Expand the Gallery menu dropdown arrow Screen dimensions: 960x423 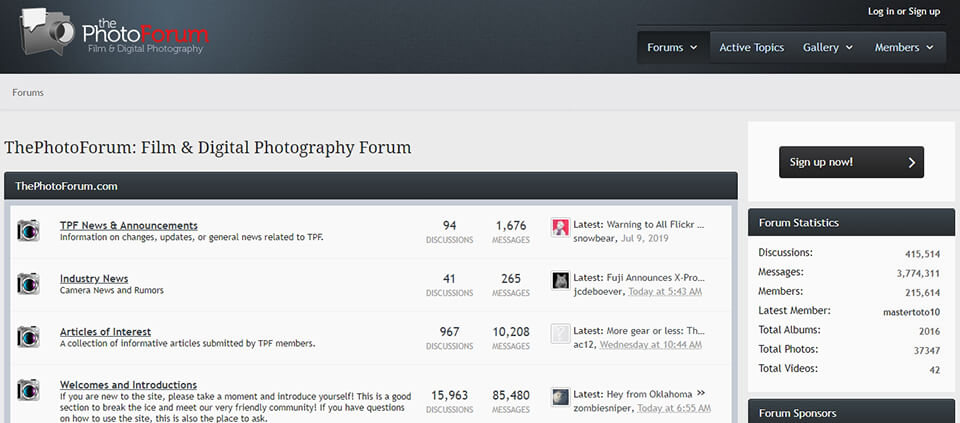point(849,47)
